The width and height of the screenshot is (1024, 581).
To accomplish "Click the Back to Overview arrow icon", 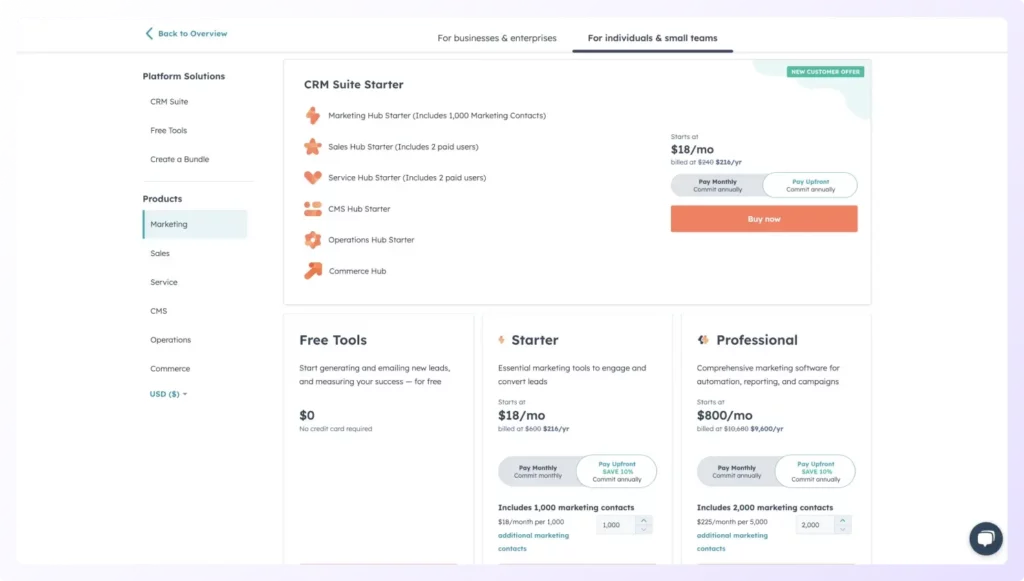I will (x=149, y=33).
